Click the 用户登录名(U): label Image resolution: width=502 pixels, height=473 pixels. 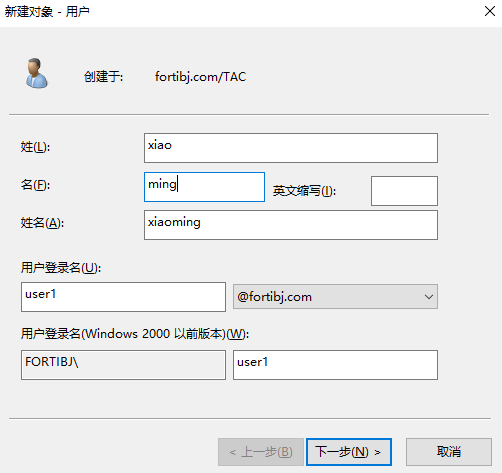pos(61,268)
